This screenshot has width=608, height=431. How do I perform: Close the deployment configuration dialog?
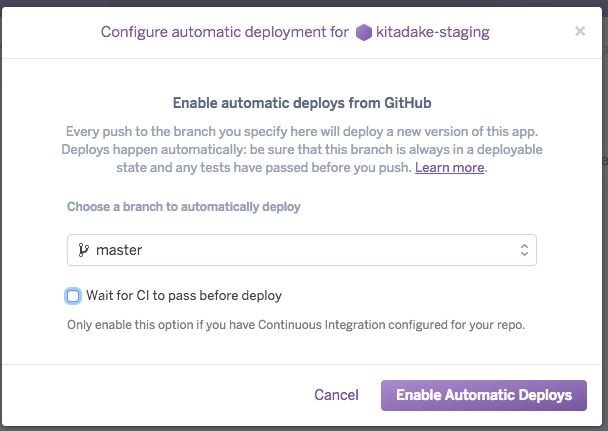580,31
